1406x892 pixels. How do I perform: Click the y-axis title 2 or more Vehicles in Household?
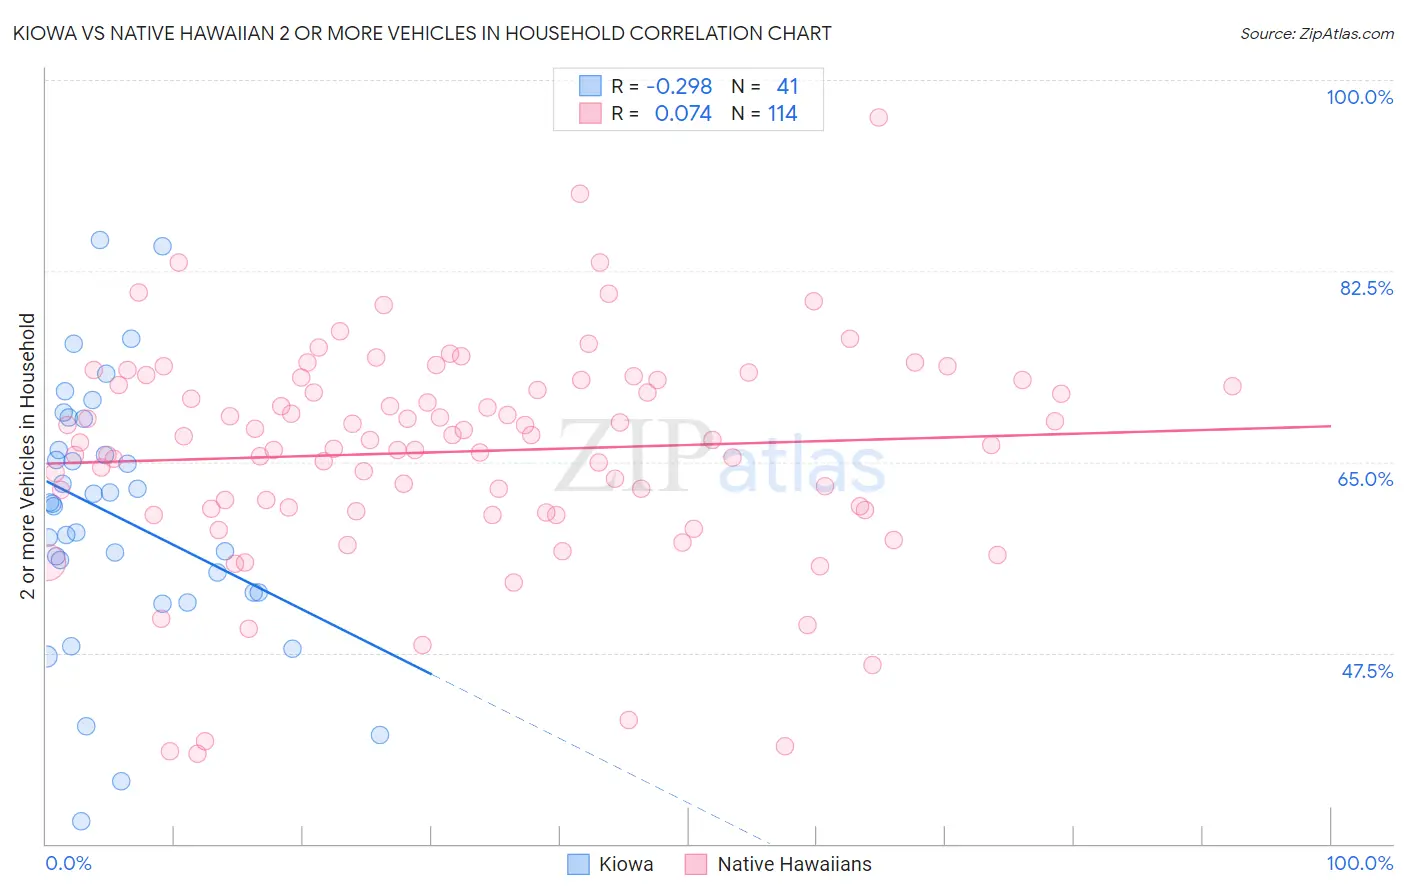point(28,456)
